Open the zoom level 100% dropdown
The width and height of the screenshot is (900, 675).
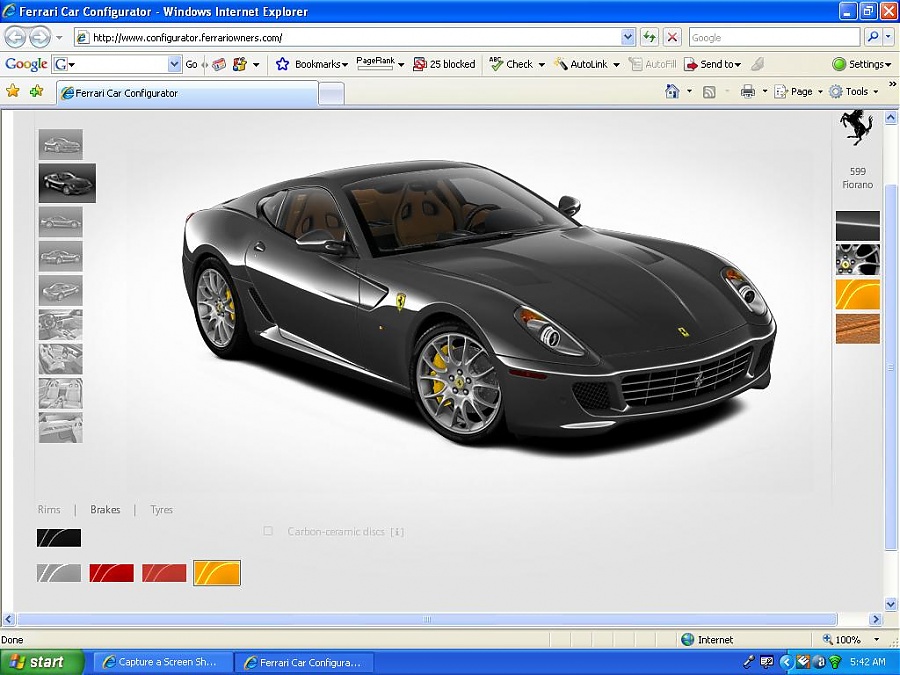(x=876, y=639)
